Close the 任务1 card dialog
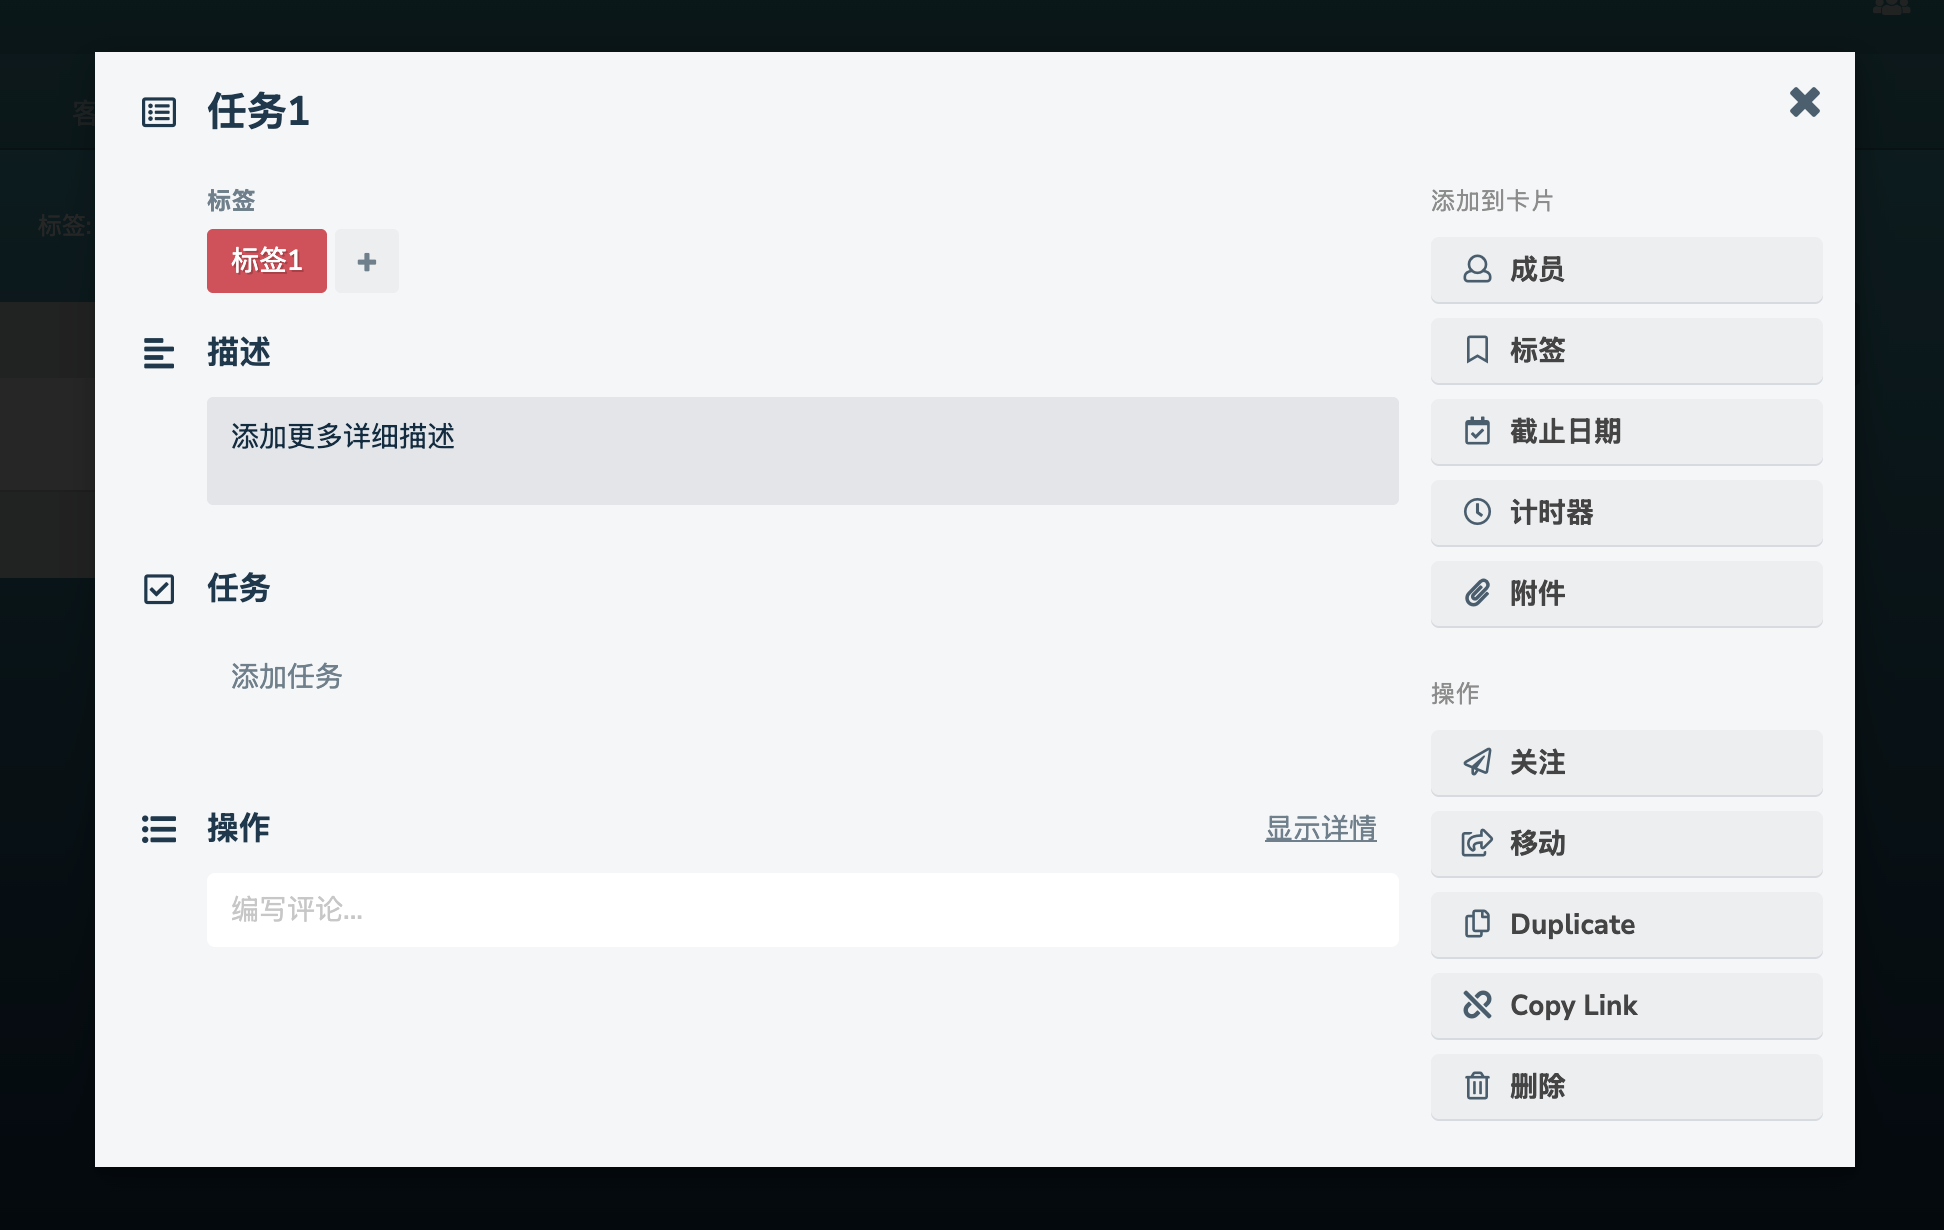Screen dimensions: 1944x1230 (x=1804, y=102)
